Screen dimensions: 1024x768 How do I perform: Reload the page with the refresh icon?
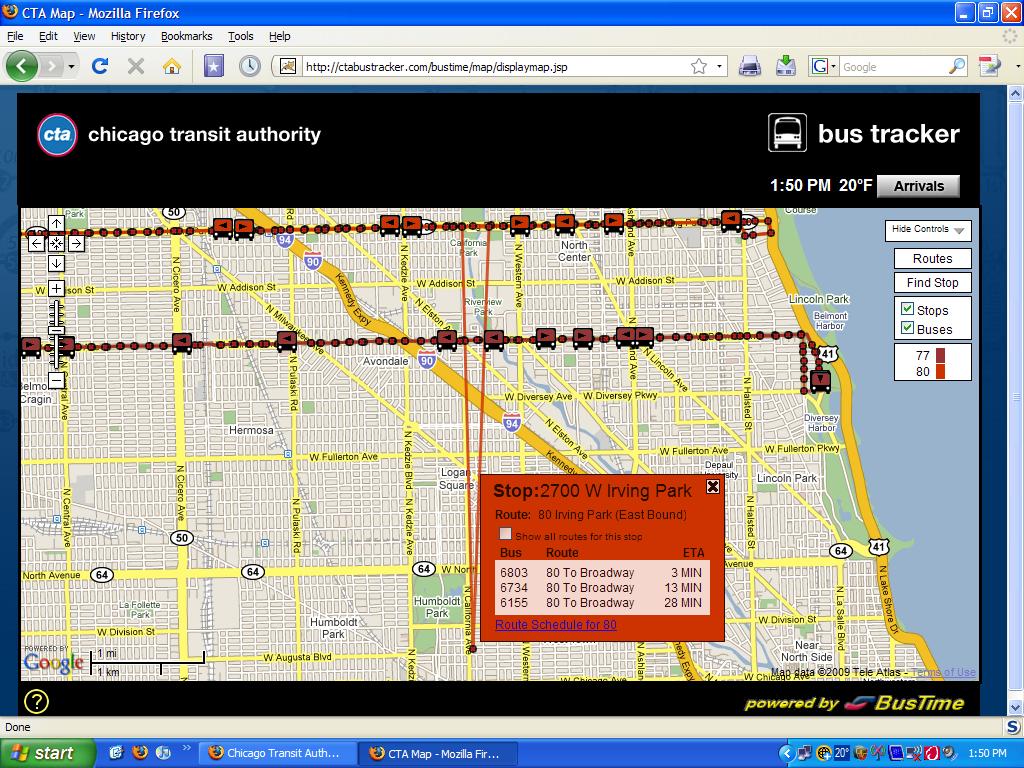[100, 67]
